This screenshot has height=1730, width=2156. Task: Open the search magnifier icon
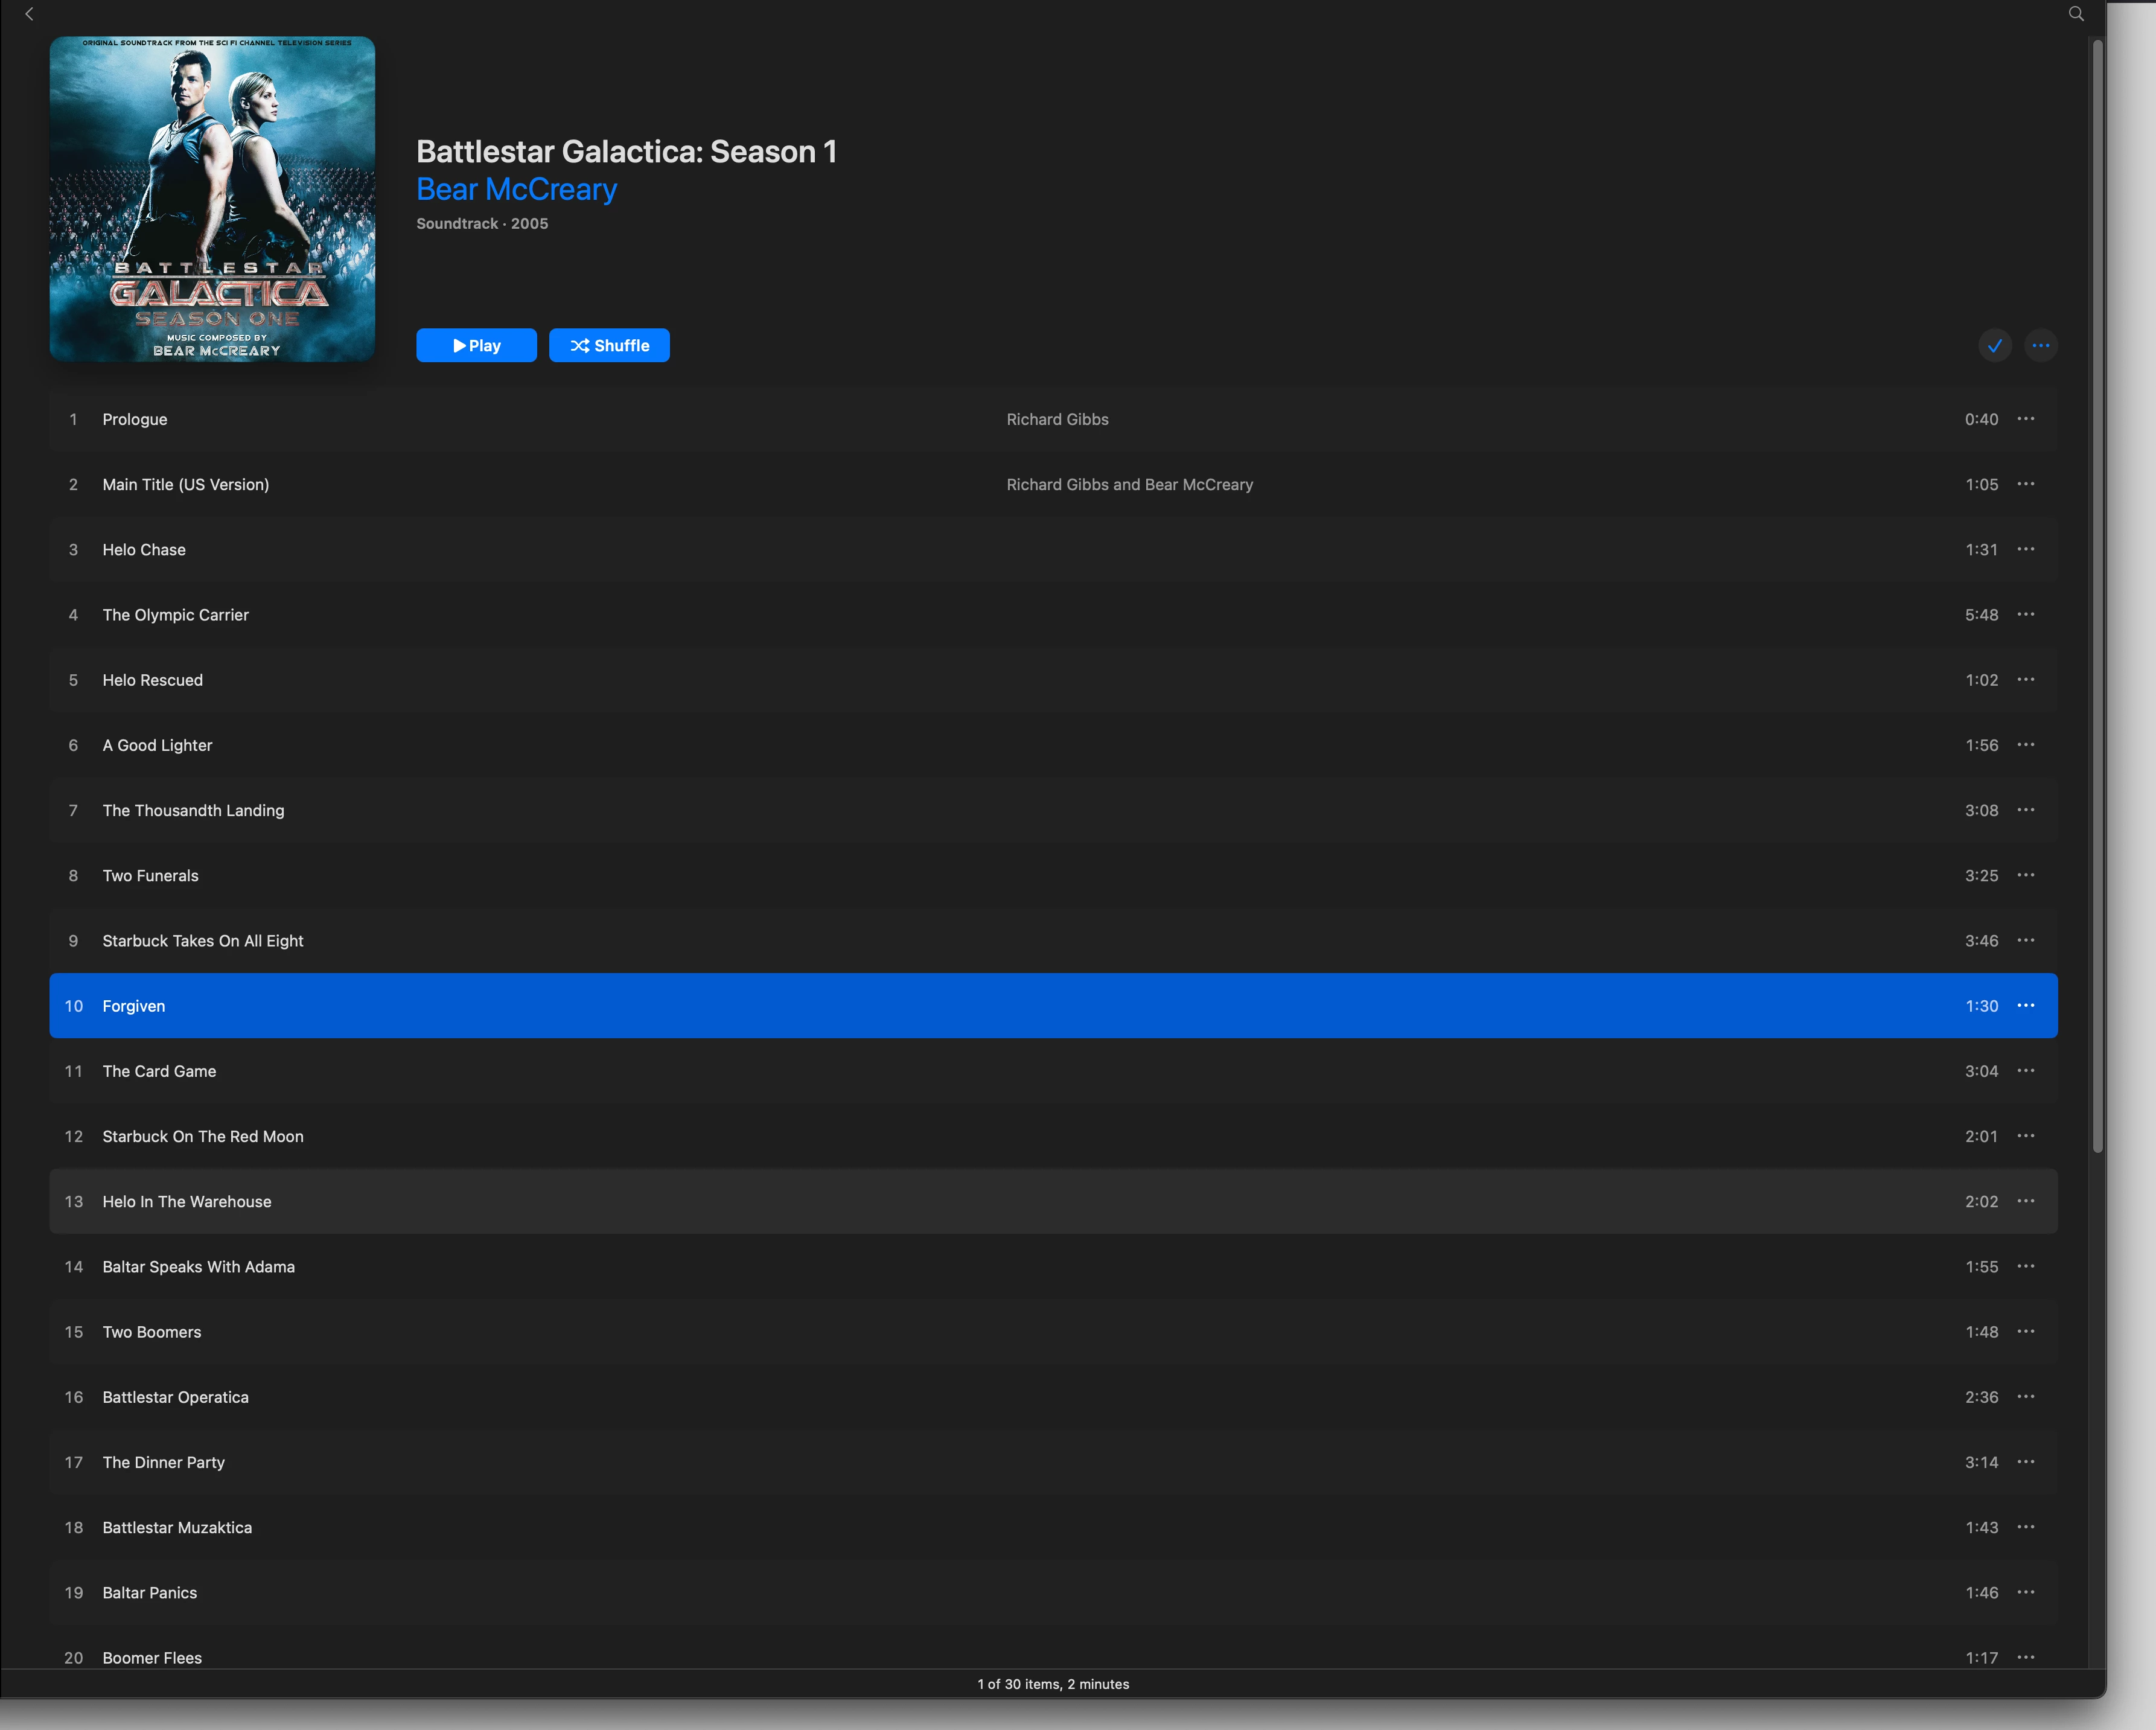[x=2076, y=14]
